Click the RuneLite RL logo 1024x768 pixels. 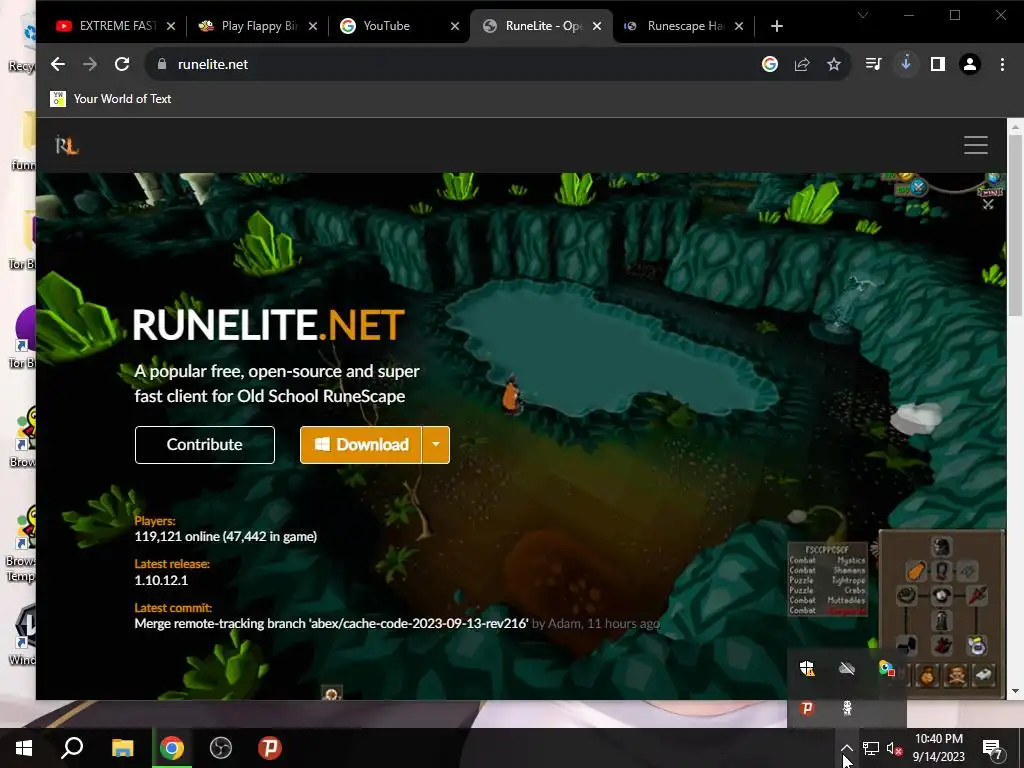tap(67, 145)
